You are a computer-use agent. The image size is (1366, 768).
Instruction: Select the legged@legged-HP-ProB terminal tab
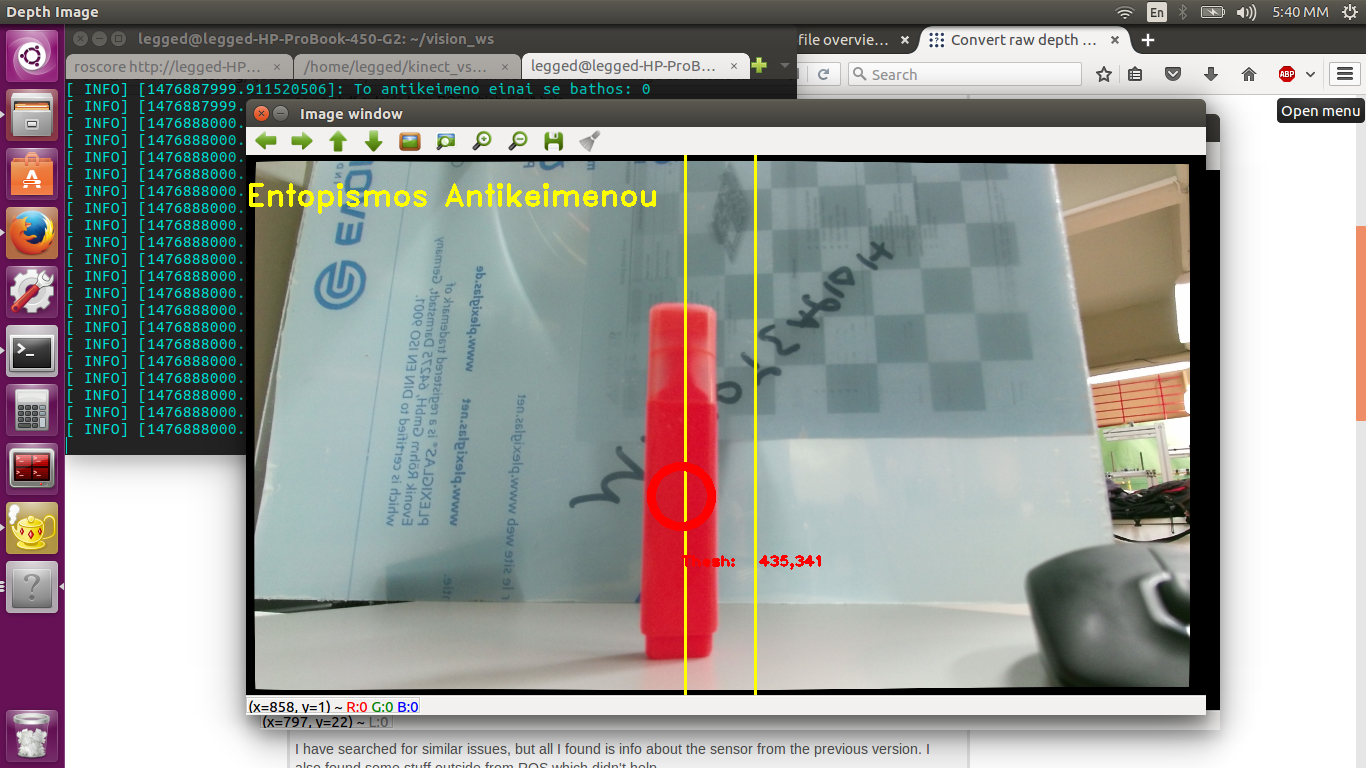coord(635,66)
